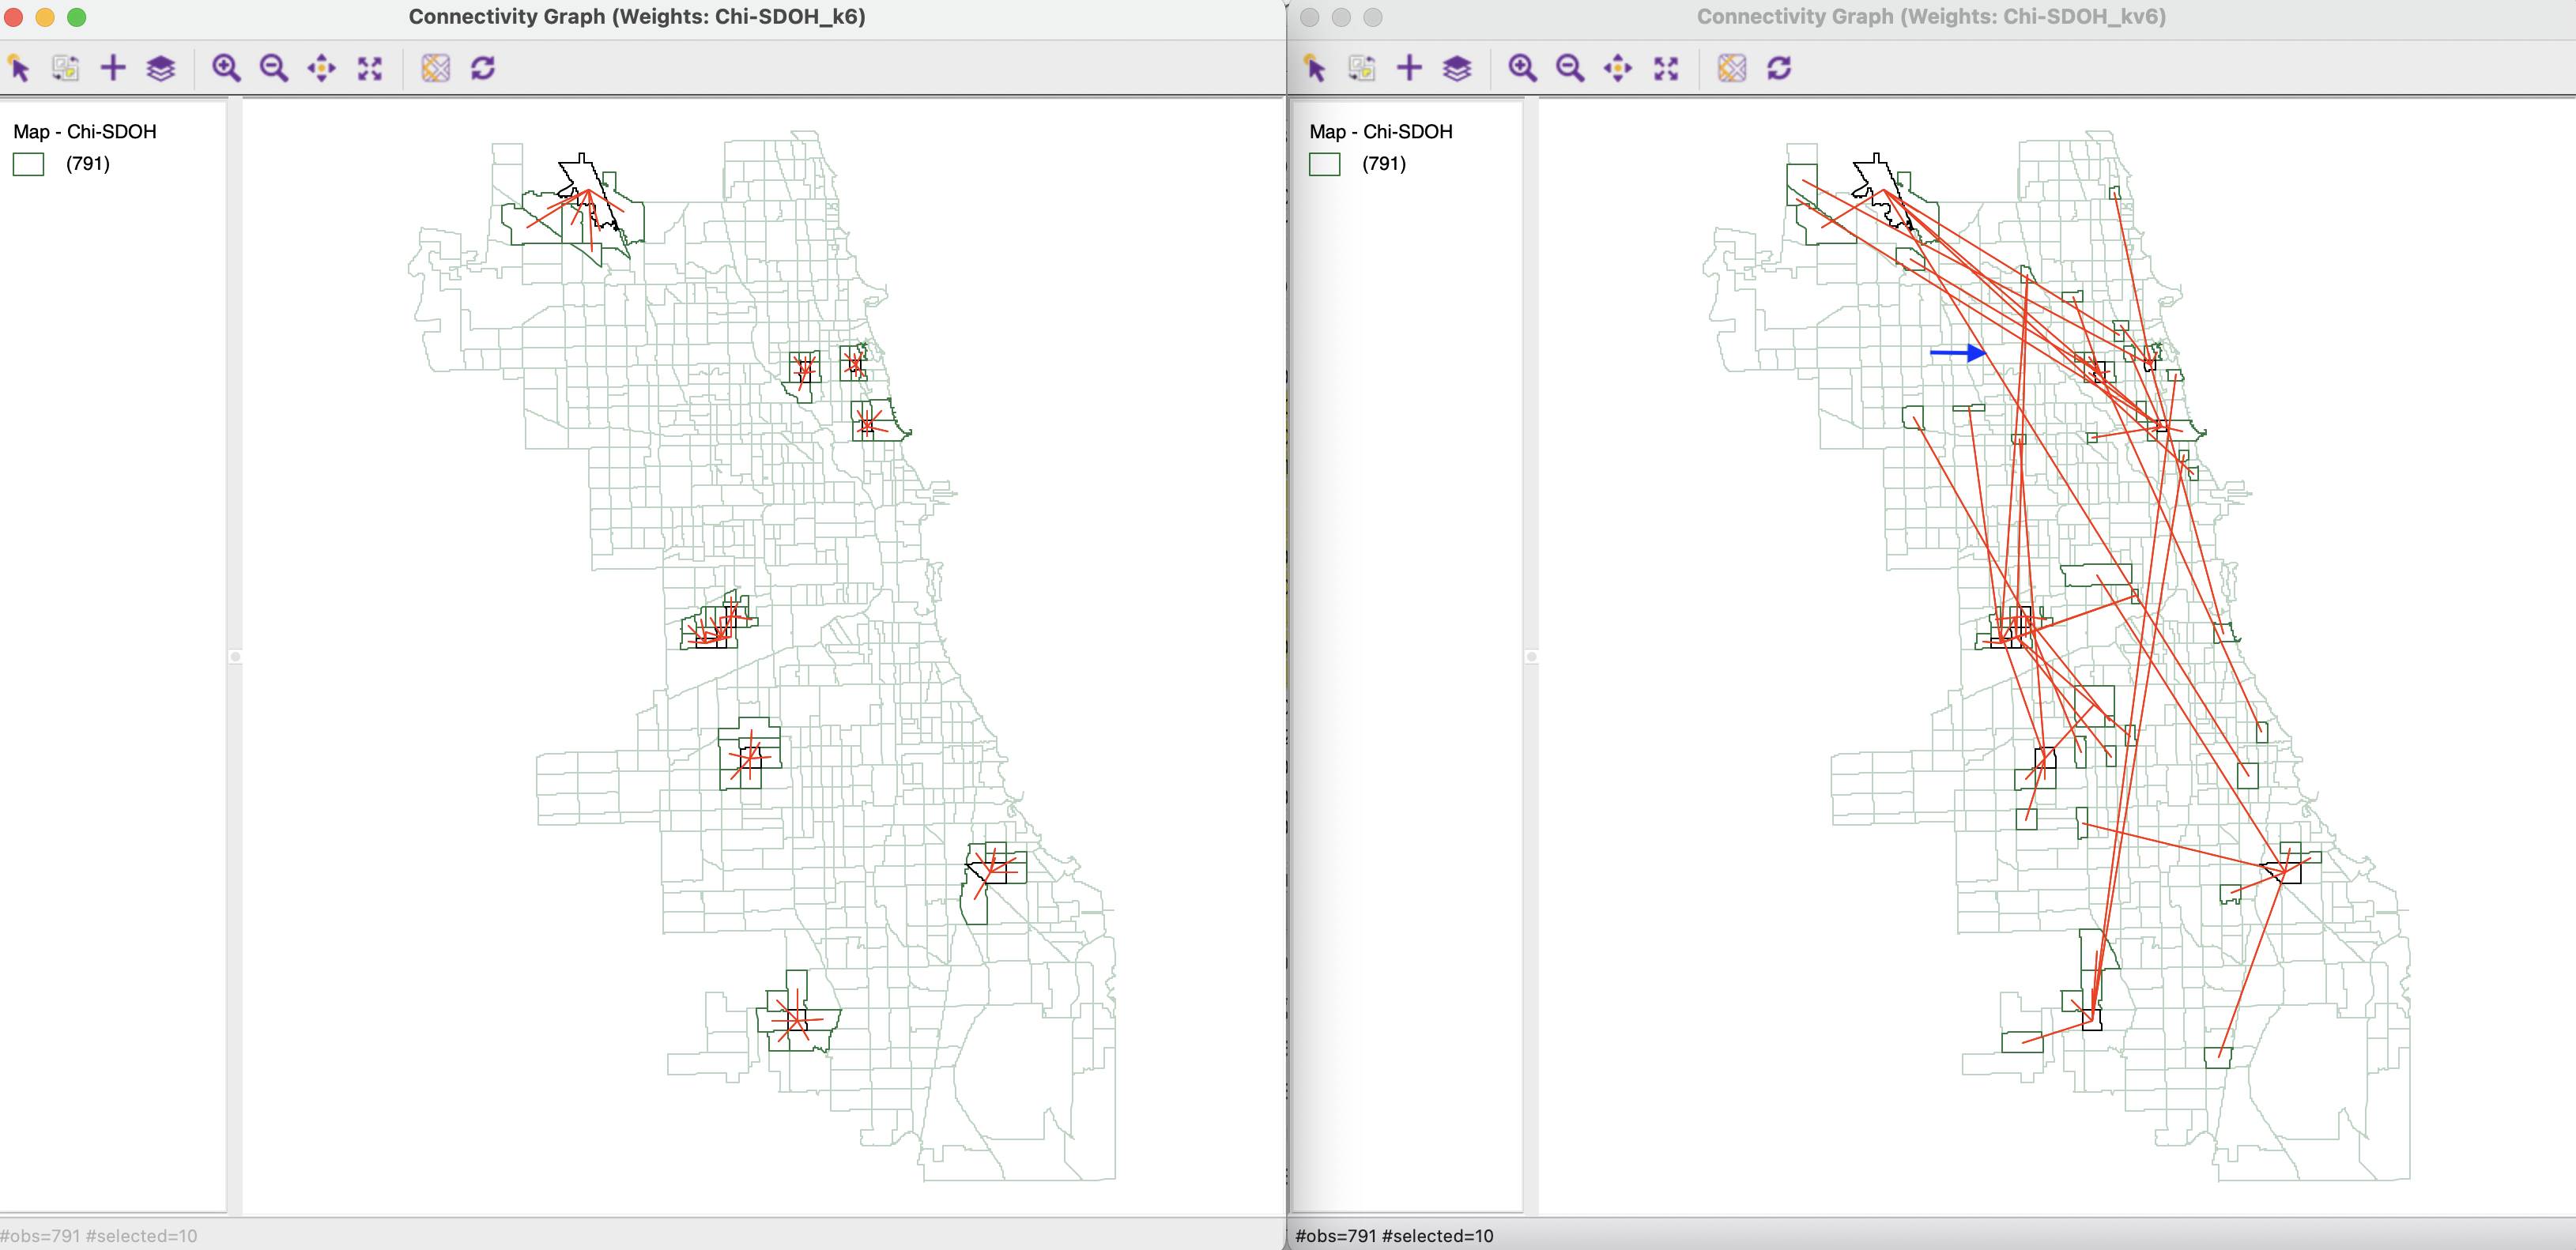Click full extent icon in k6 window
The height and width of the screenshot is (1250, 2576).
click(x=370, y=68)
